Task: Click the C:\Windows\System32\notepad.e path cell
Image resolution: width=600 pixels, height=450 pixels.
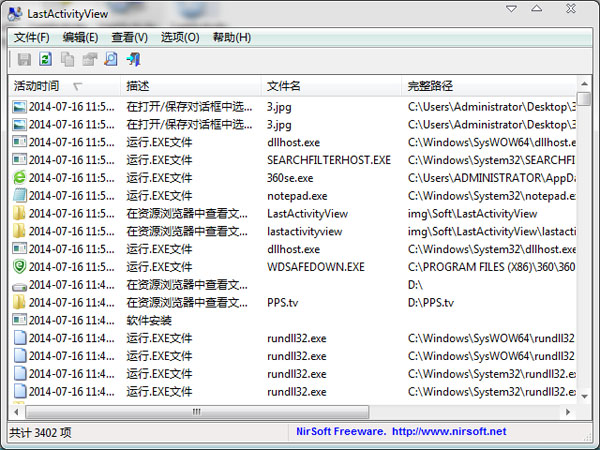Action: 492,196
